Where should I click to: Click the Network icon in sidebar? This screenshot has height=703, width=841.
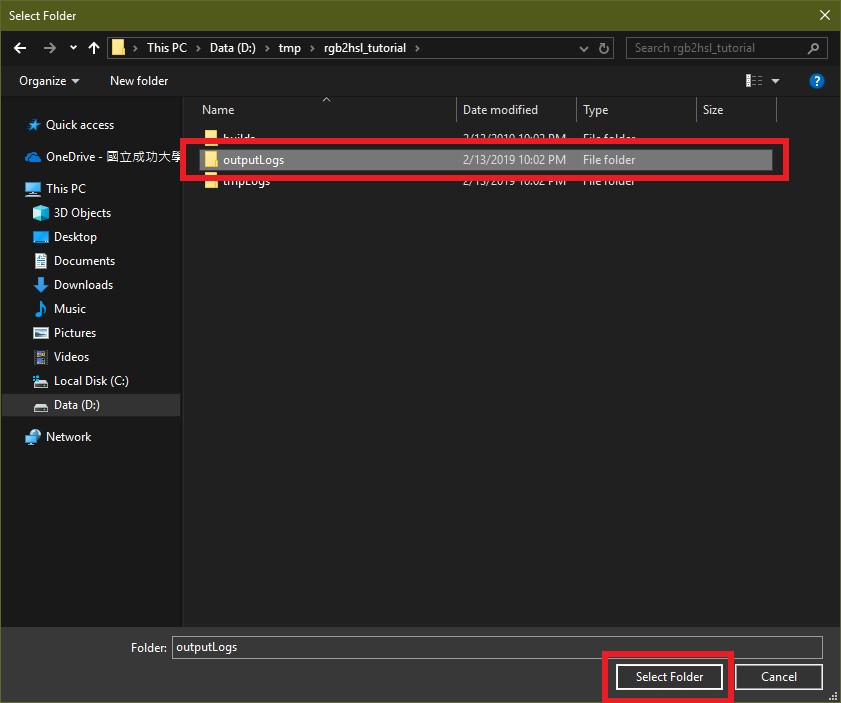[x=32, y=437]
